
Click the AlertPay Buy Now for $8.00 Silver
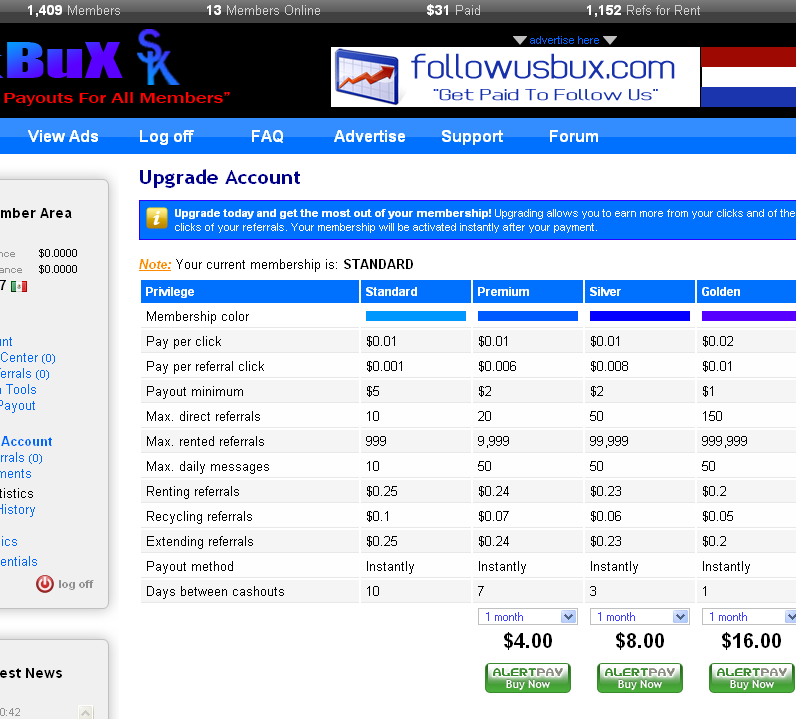640,678
